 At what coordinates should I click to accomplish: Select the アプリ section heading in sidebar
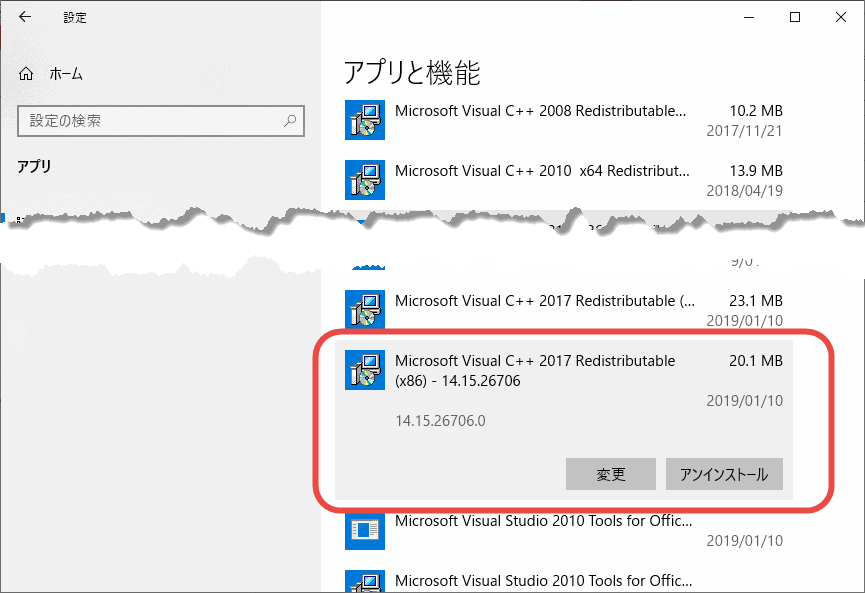tap(34, 166)
